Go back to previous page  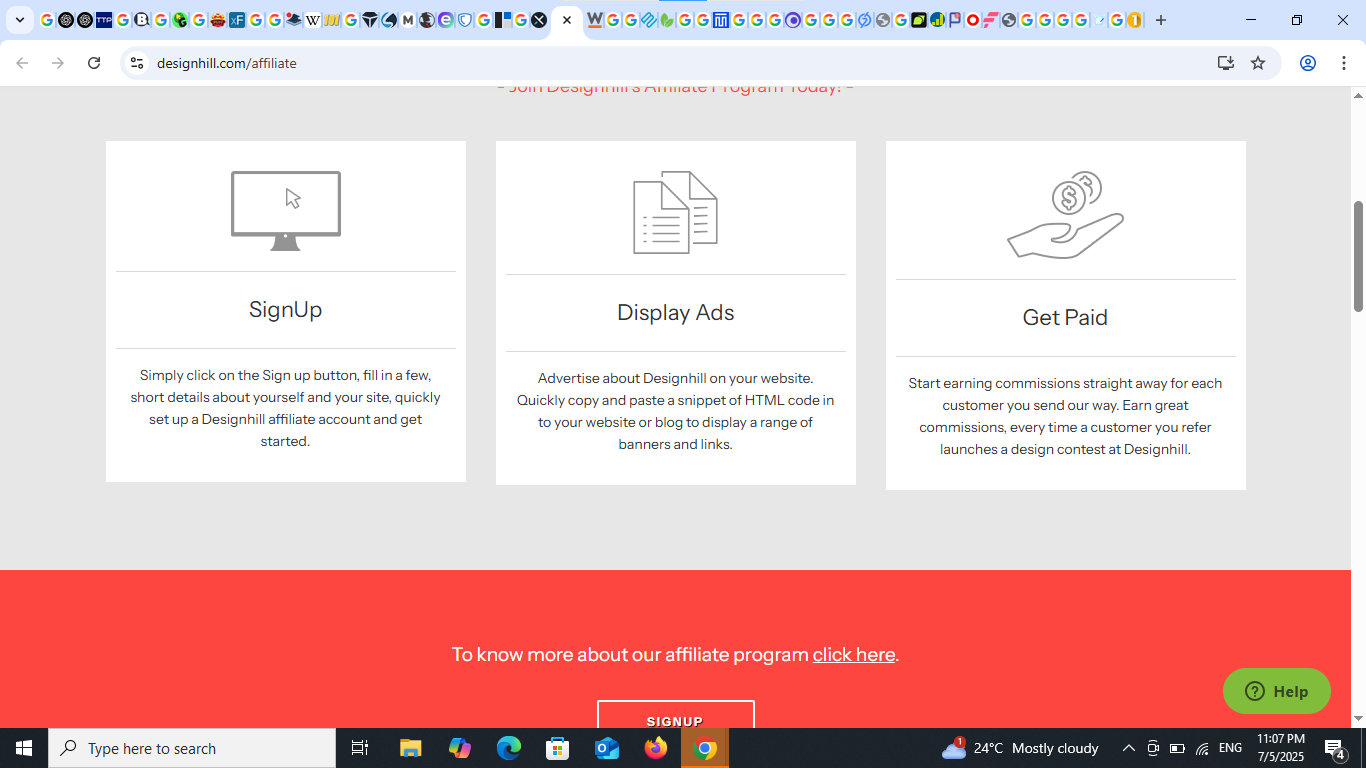pos(22,63)
